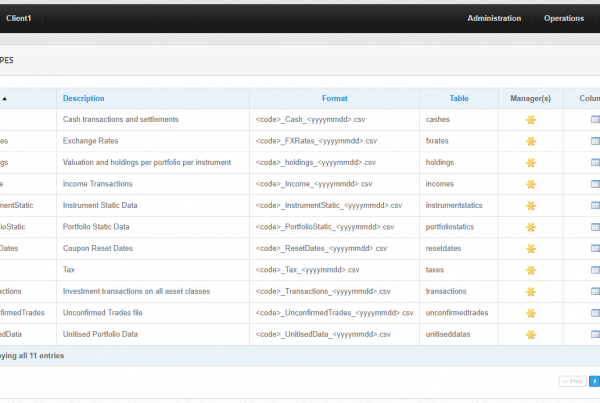600x403 pixels.
Task: Open managers icon for Exchange Rates row
Action: pos(530,141)
